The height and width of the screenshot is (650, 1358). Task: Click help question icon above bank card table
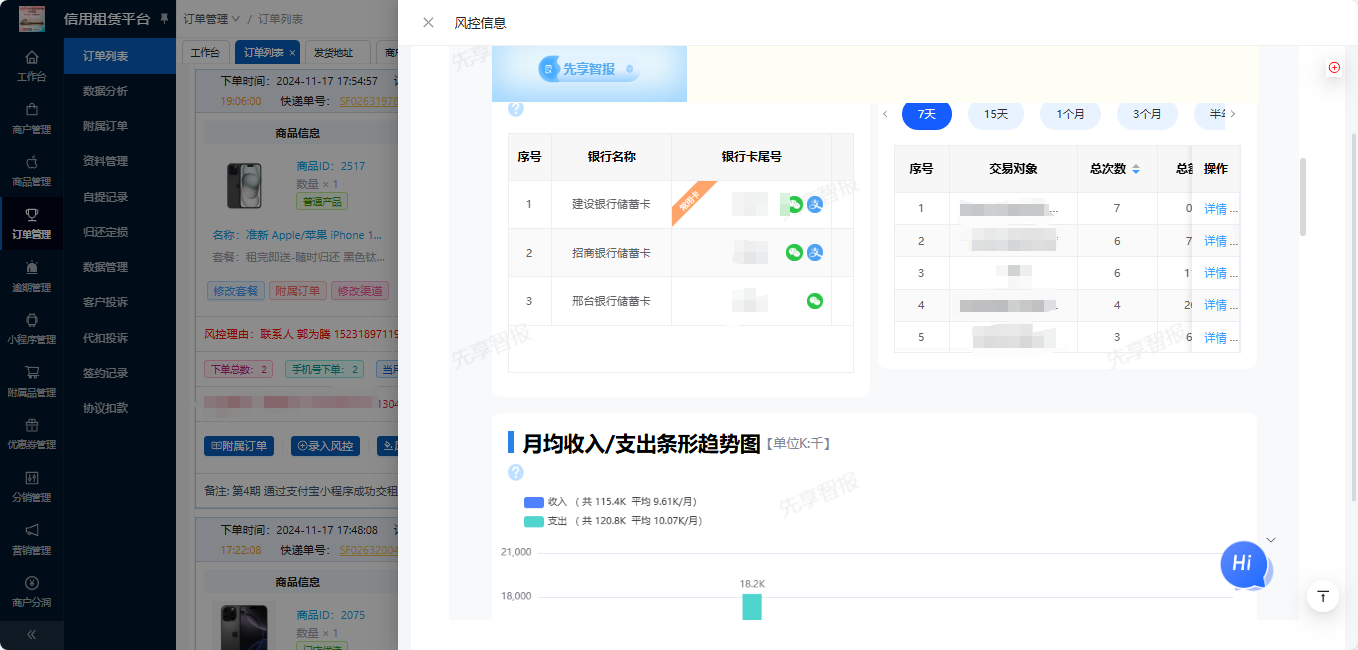point(516,110)
